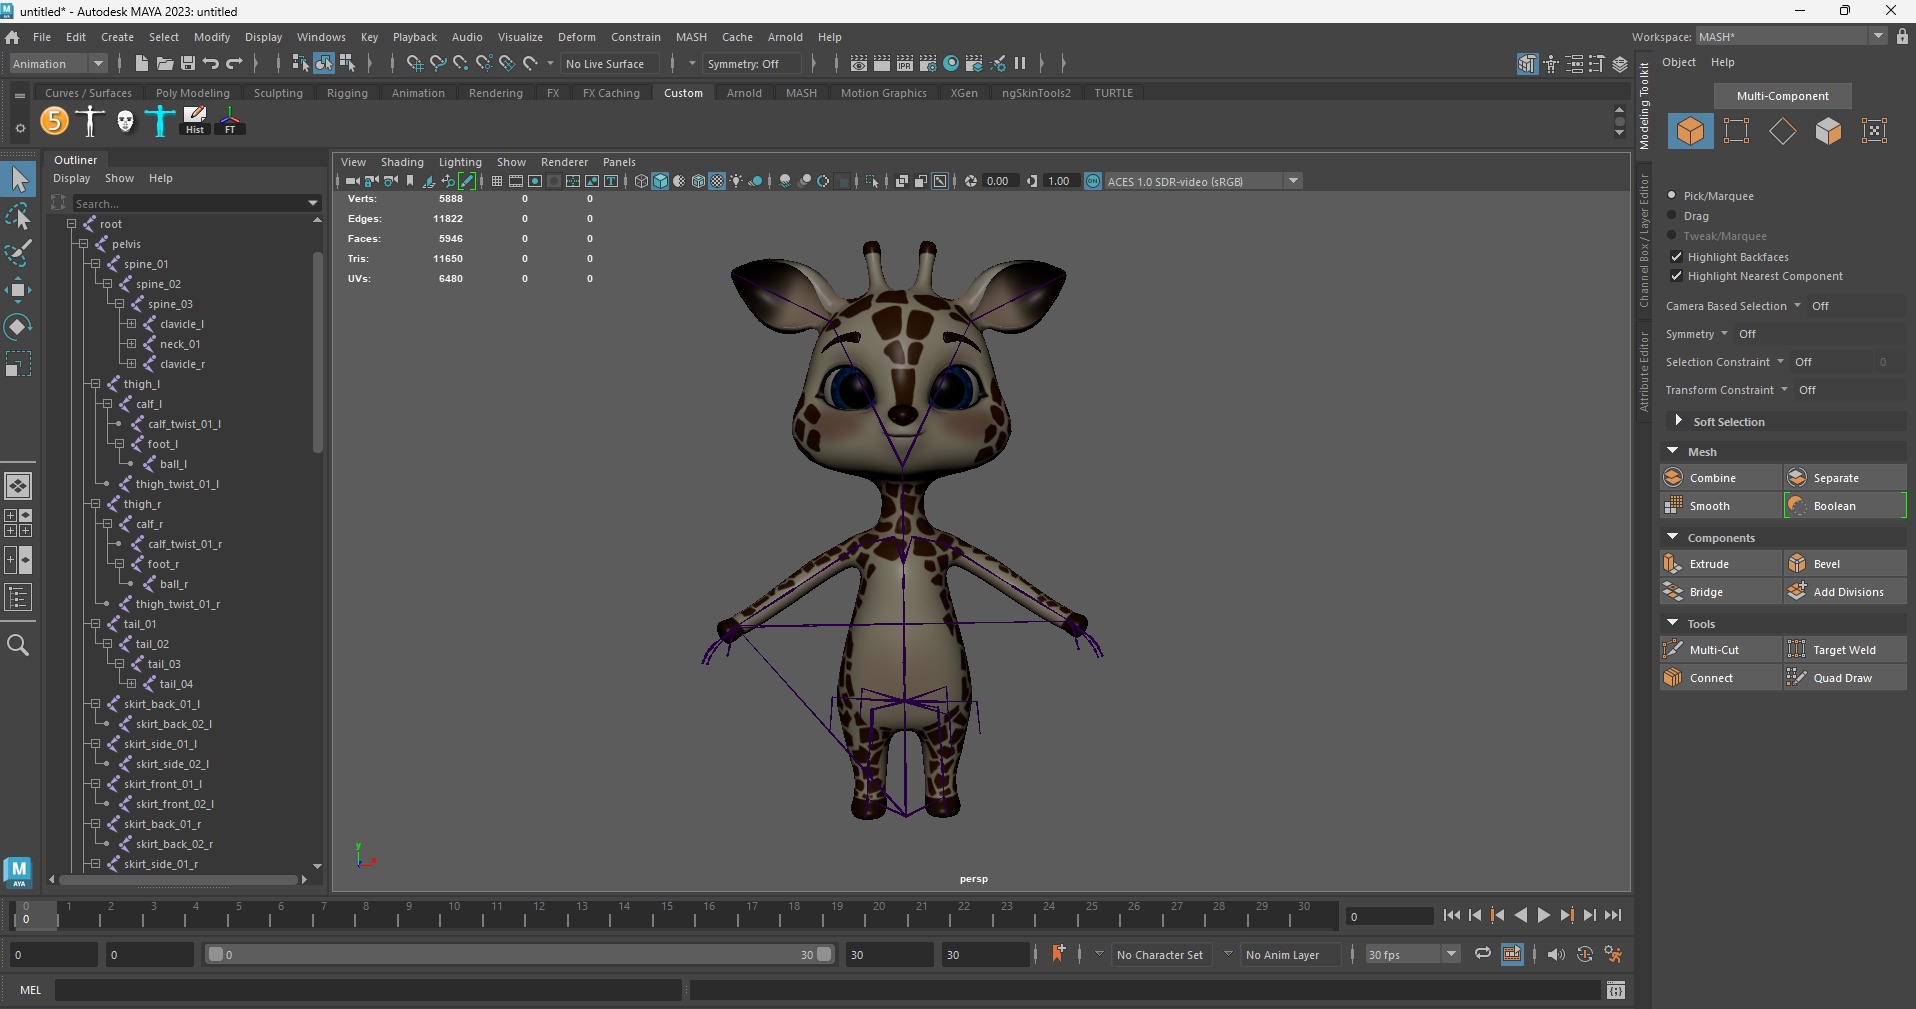Collapse the Mesh section
Viewport: 1916px width, 1009px height.
point(1673,451)
